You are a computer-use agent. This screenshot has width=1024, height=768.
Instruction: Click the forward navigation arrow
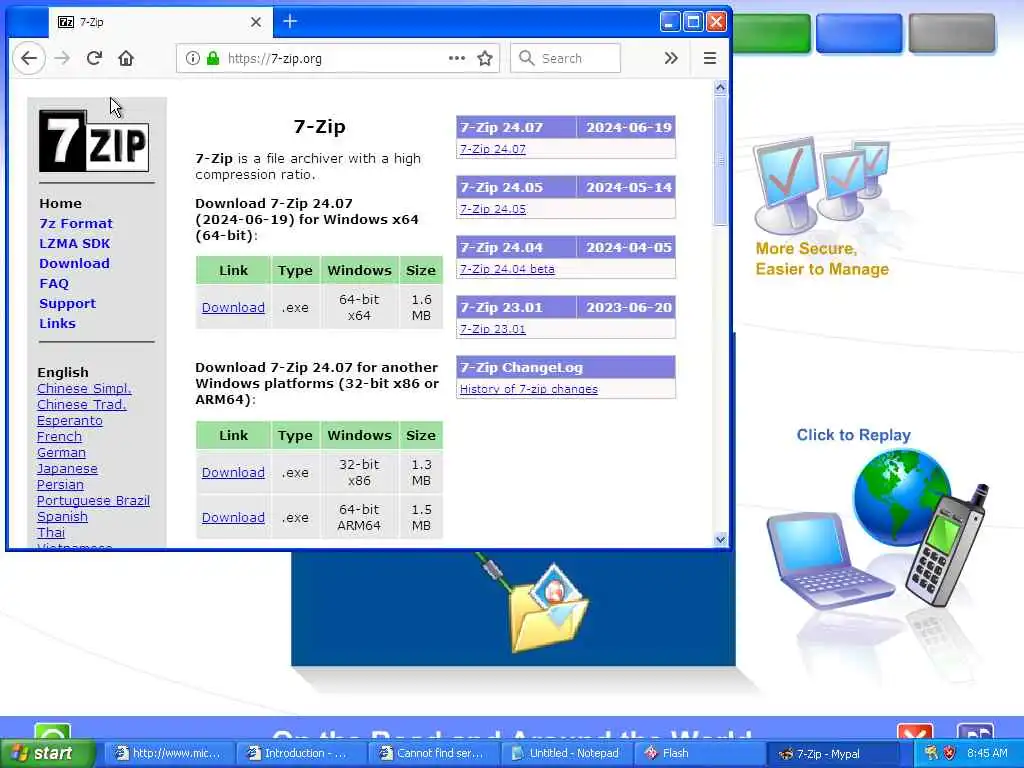click(x=62, y=58)
